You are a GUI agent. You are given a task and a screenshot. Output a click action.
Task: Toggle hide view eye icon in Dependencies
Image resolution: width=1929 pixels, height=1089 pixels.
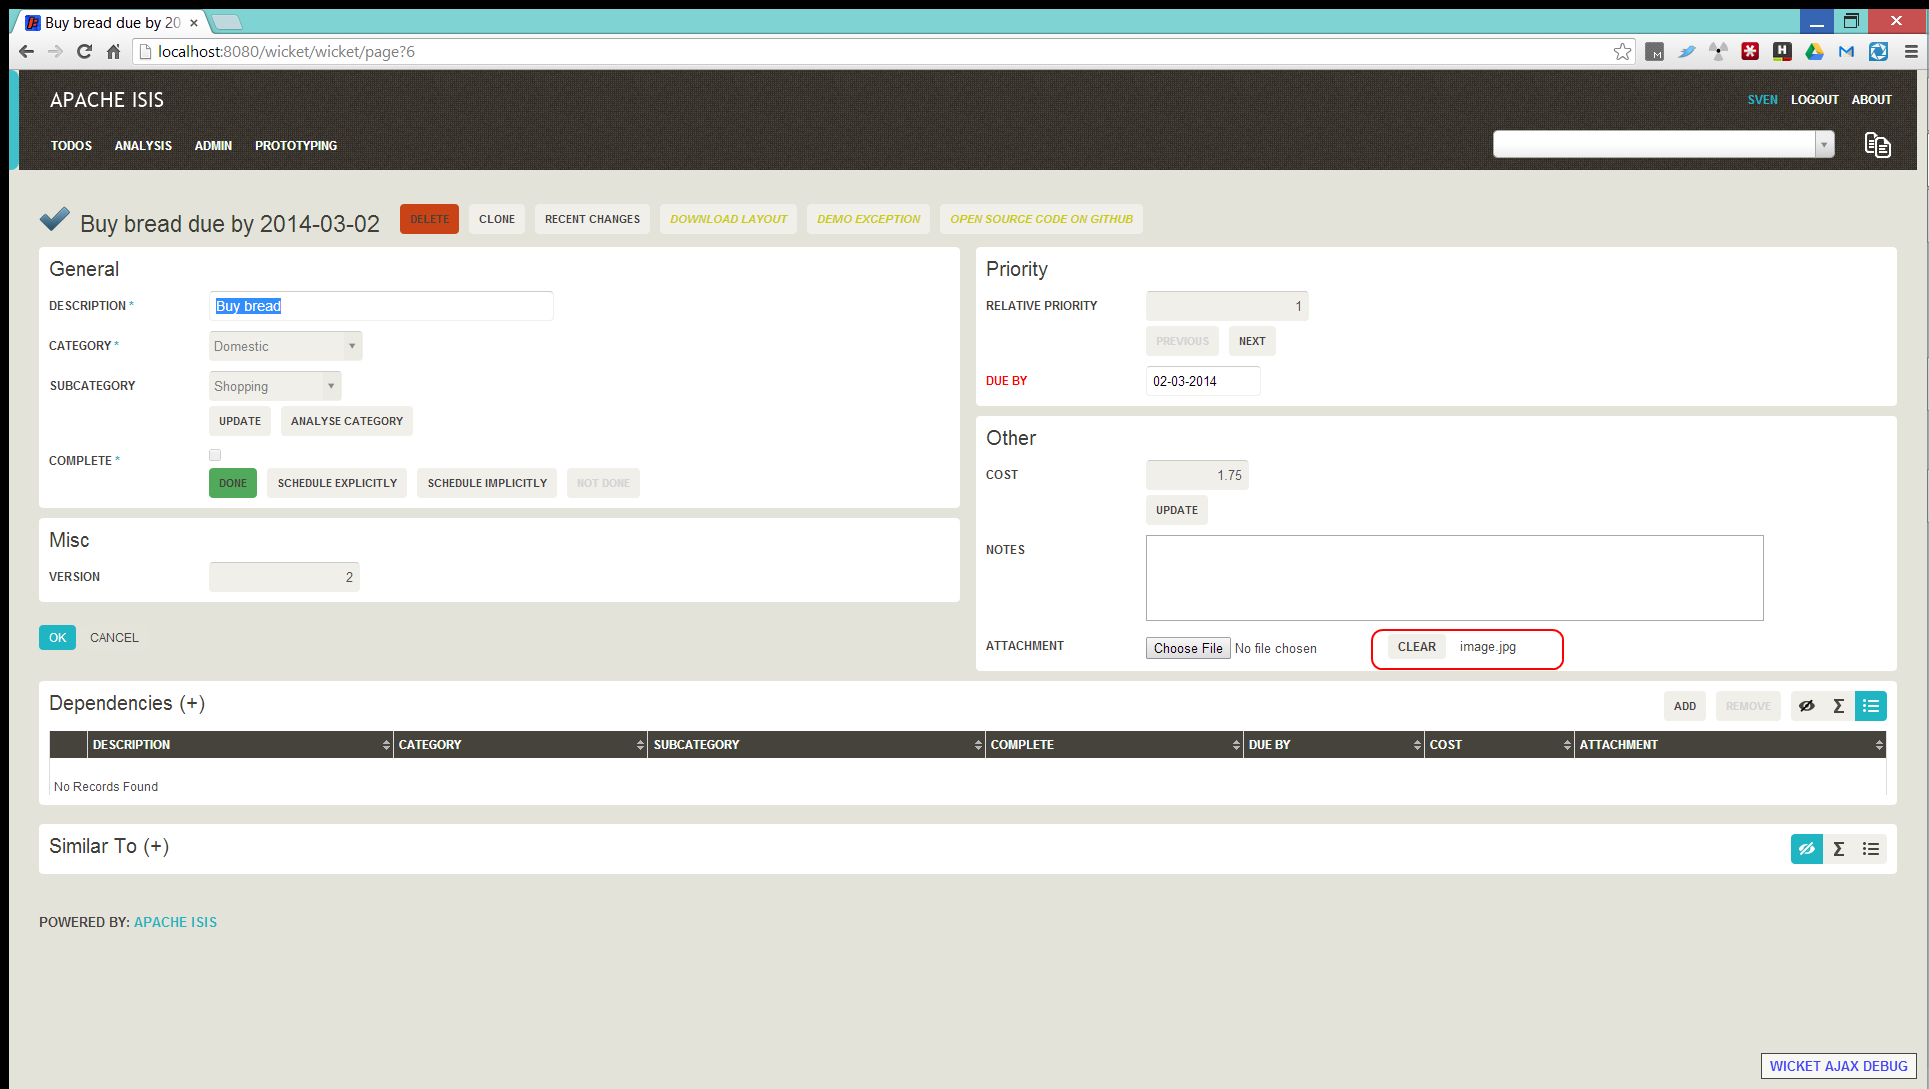click(1806, 706)
